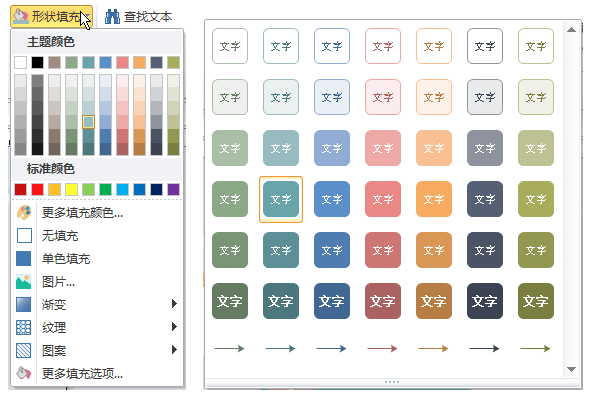Pick the highlighted light teal shade swatch
Viewport: 600px width, 400px height.
(x=88, y=122)
